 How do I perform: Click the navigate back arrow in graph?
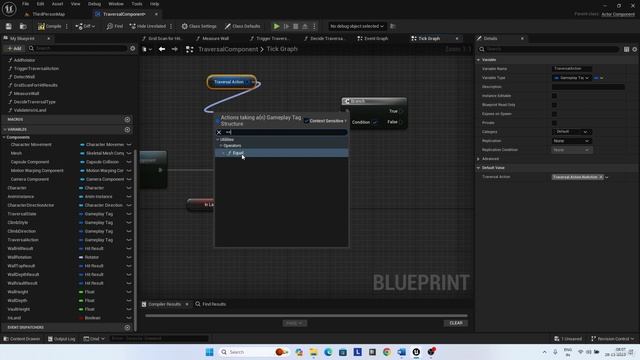tap(162, 49)
